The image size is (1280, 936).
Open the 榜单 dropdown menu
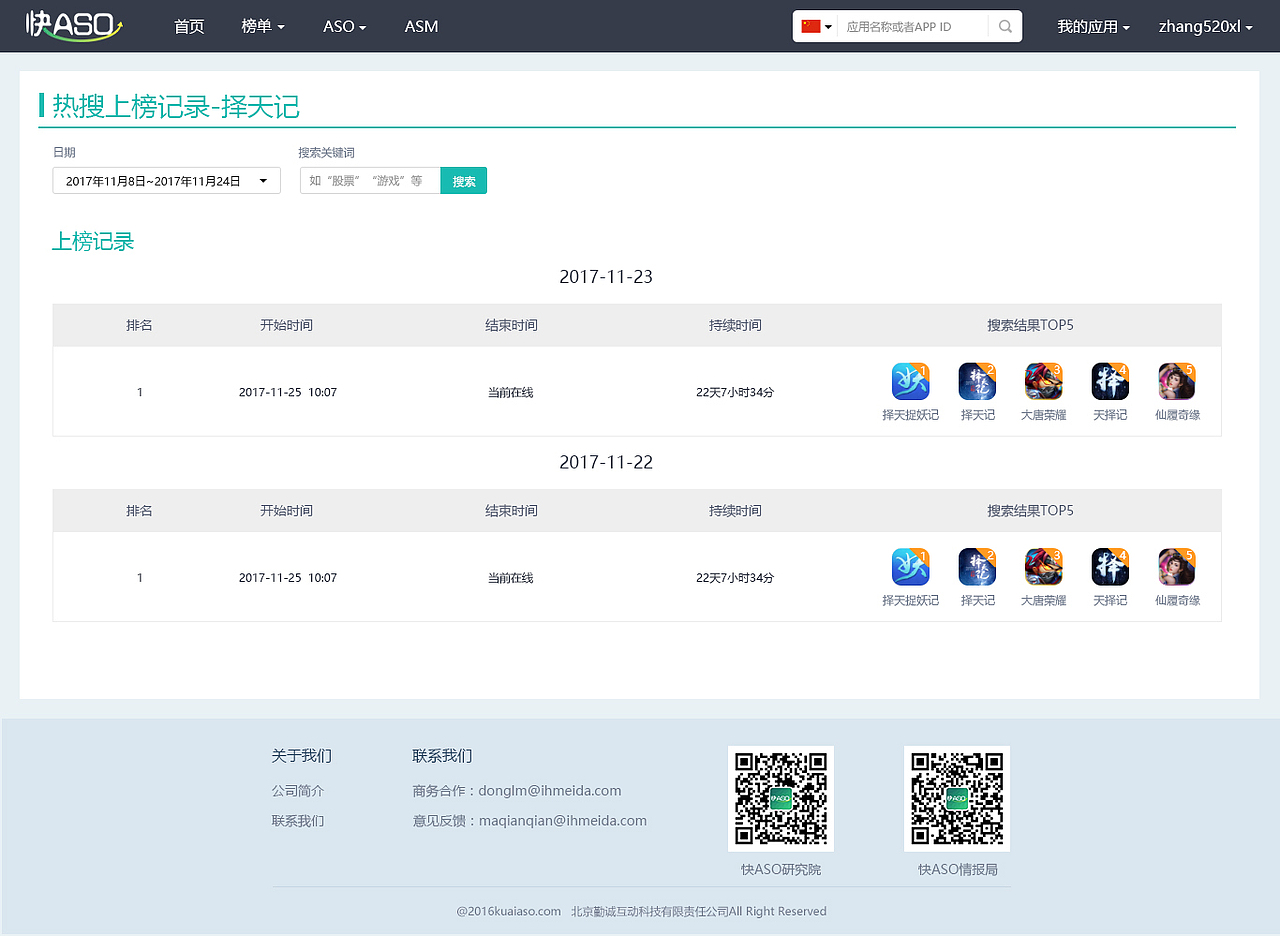tap(263, 26)
